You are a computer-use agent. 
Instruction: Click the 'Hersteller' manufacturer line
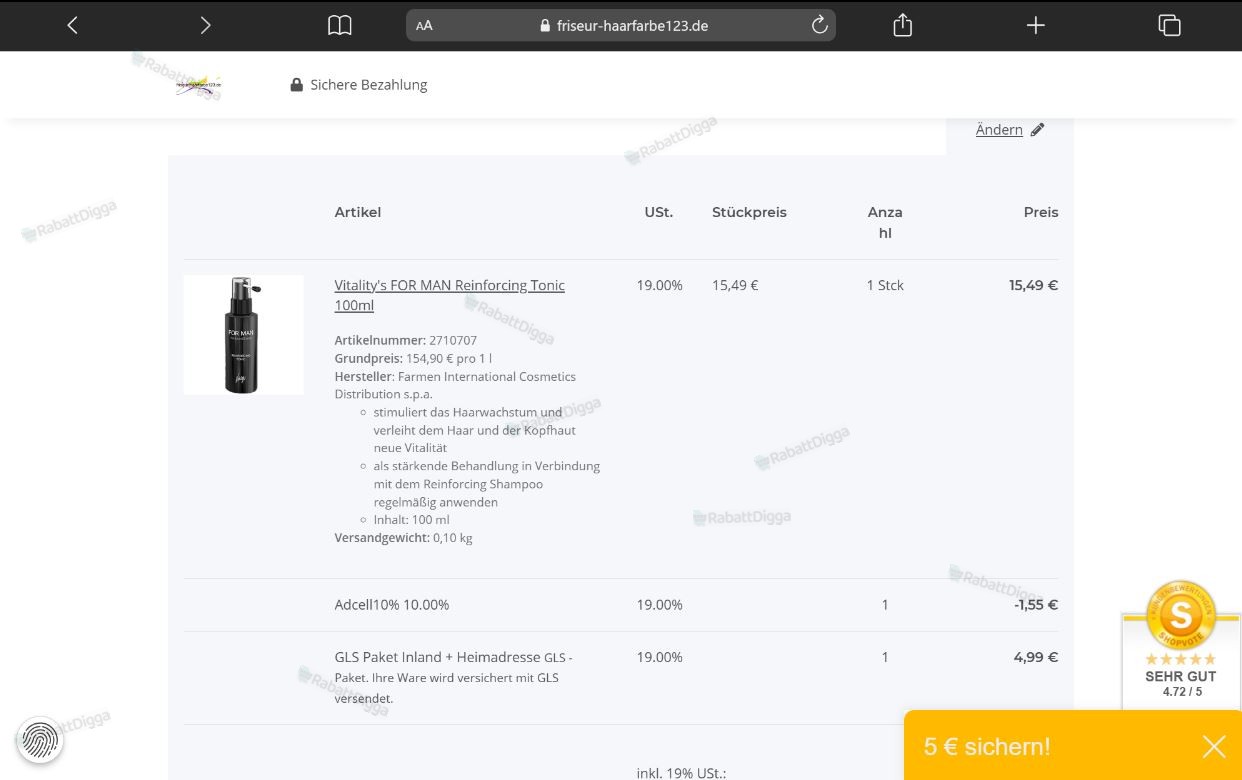pyautogui.click(x=455, y=385)
